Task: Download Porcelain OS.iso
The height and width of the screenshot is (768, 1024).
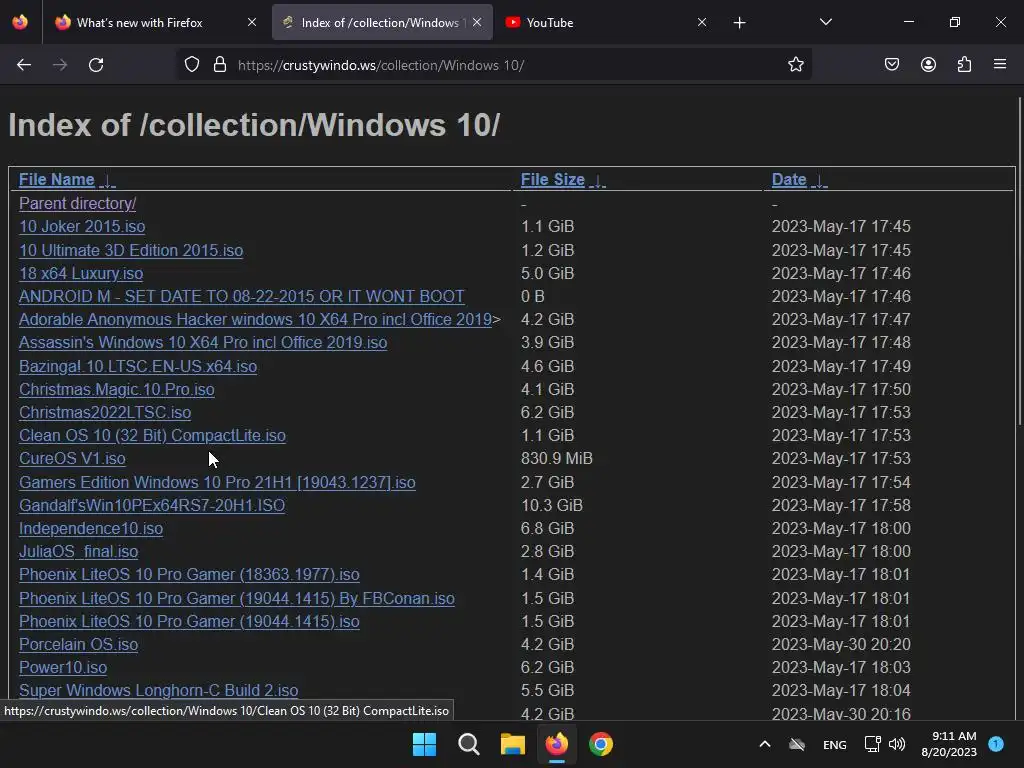Action: pos(78,645)
